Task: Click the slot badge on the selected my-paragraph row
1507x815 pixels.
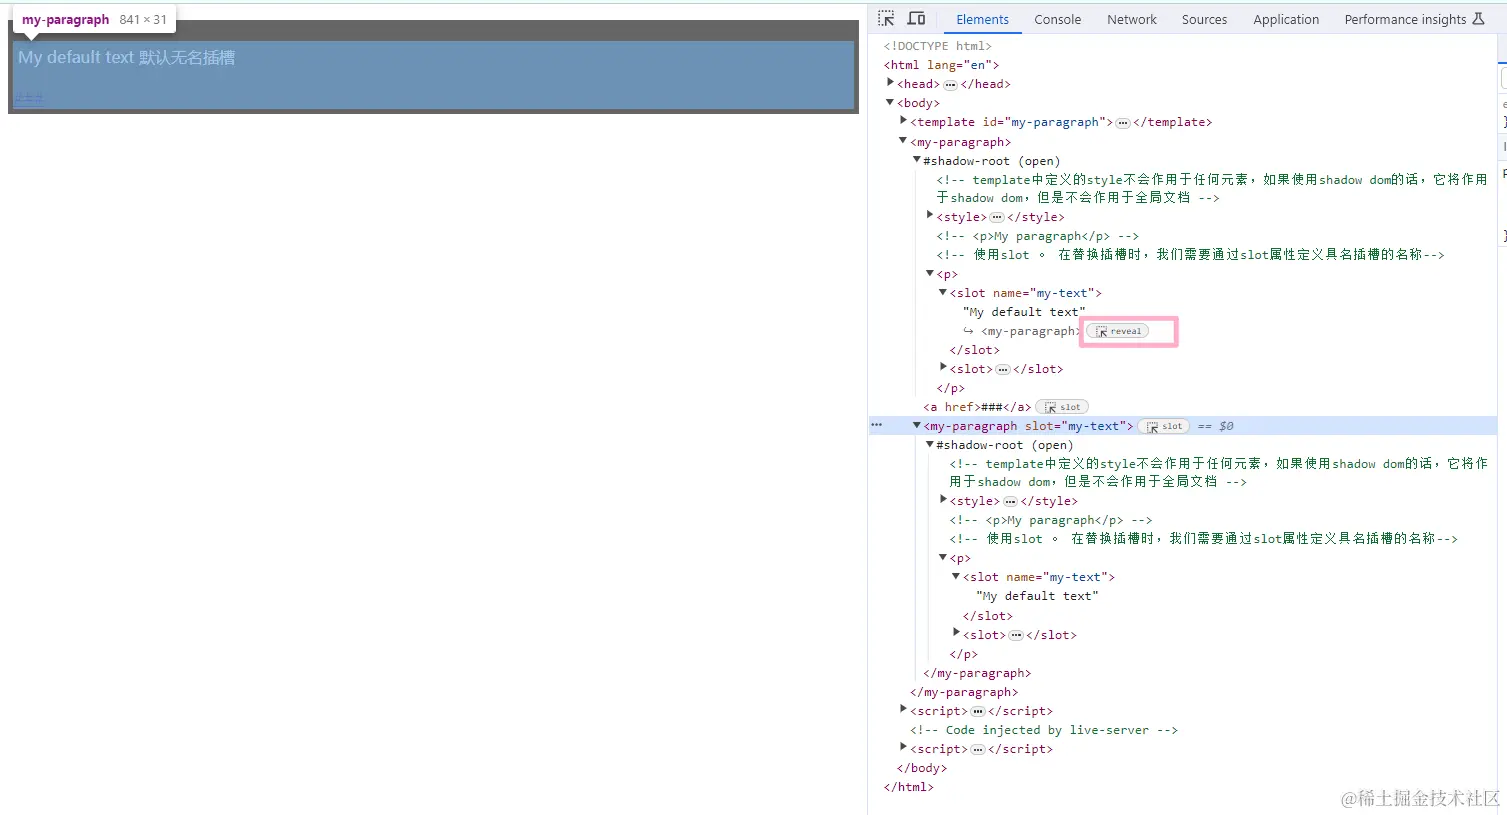Action: pyautogui.click(x=1164, y=426)
